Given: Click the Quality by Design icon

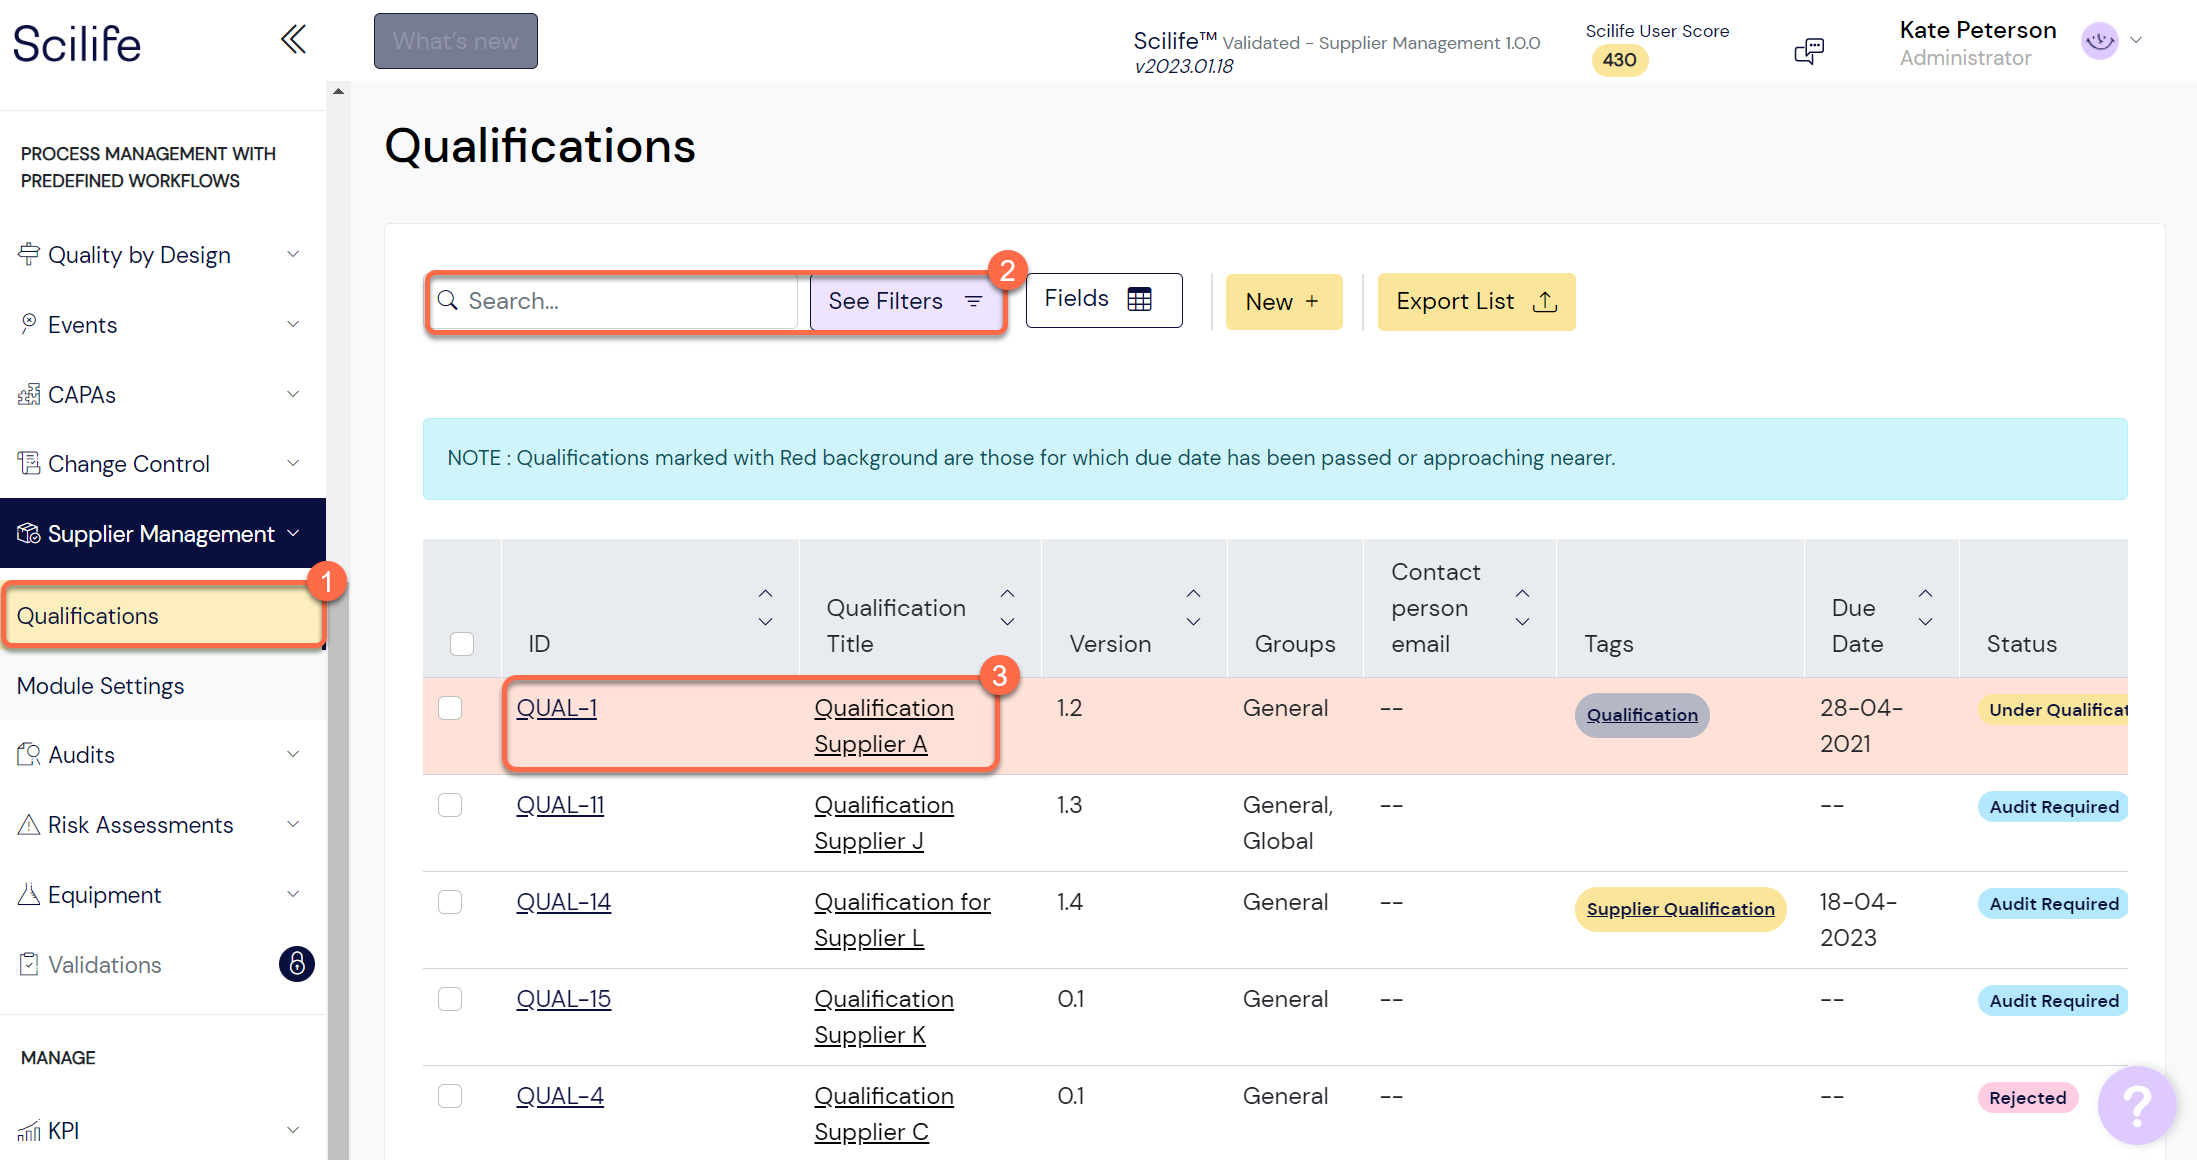Looking at the screenshot, I should 29,254.
